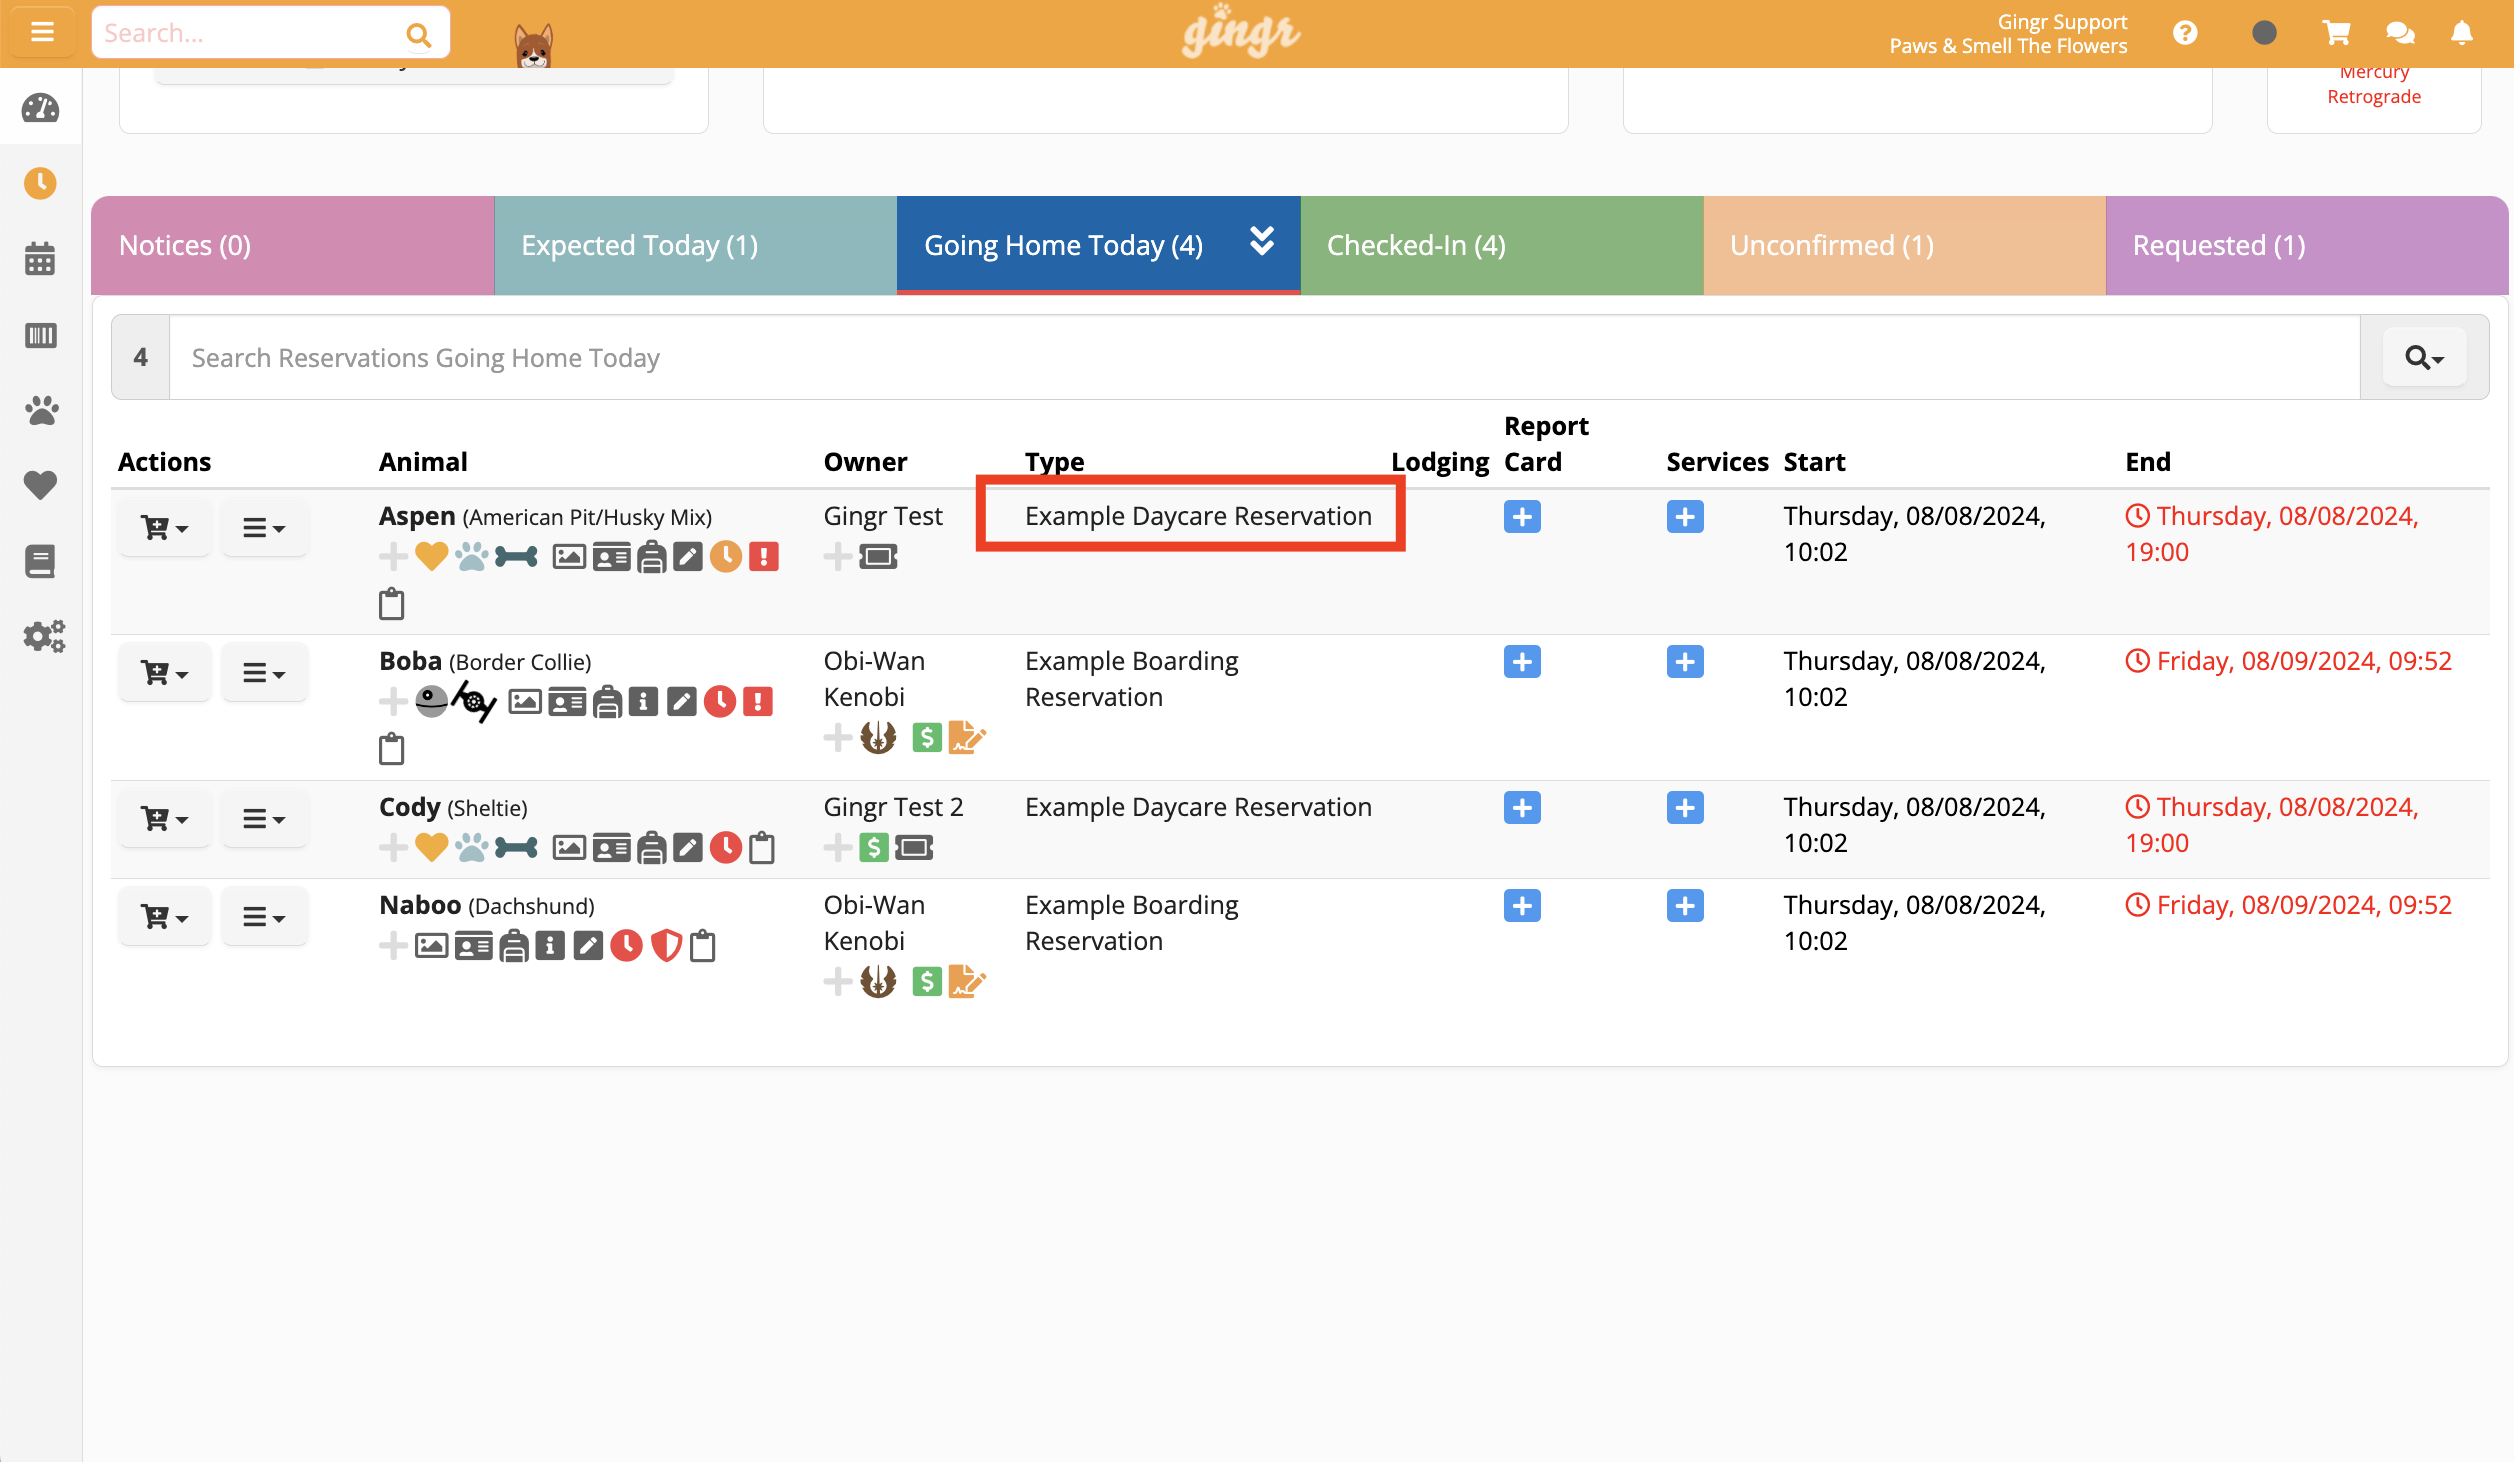The width and height of the screenshot is (2514, 1462).
Task: Open the document icon in sidebar
Action: 40,561
